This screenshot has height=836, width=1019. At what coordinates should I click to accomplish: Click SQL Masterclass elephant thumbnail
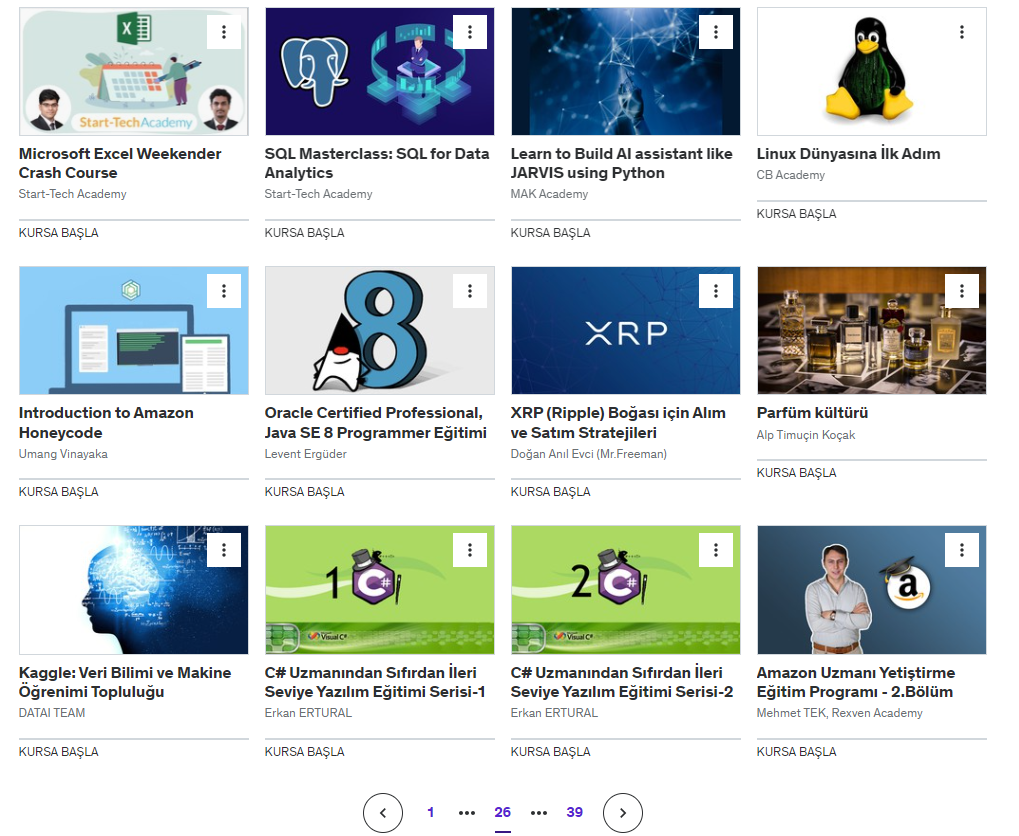coord(380,72)
